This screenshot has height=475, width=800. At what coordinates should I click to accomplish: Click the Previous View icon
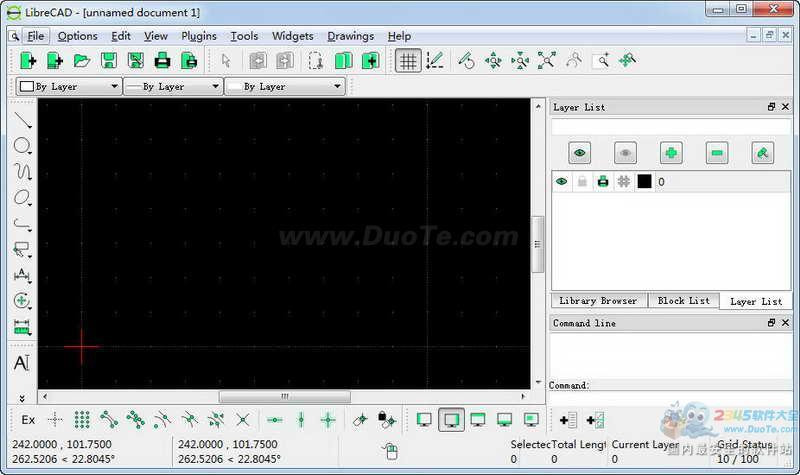point(574,61)
